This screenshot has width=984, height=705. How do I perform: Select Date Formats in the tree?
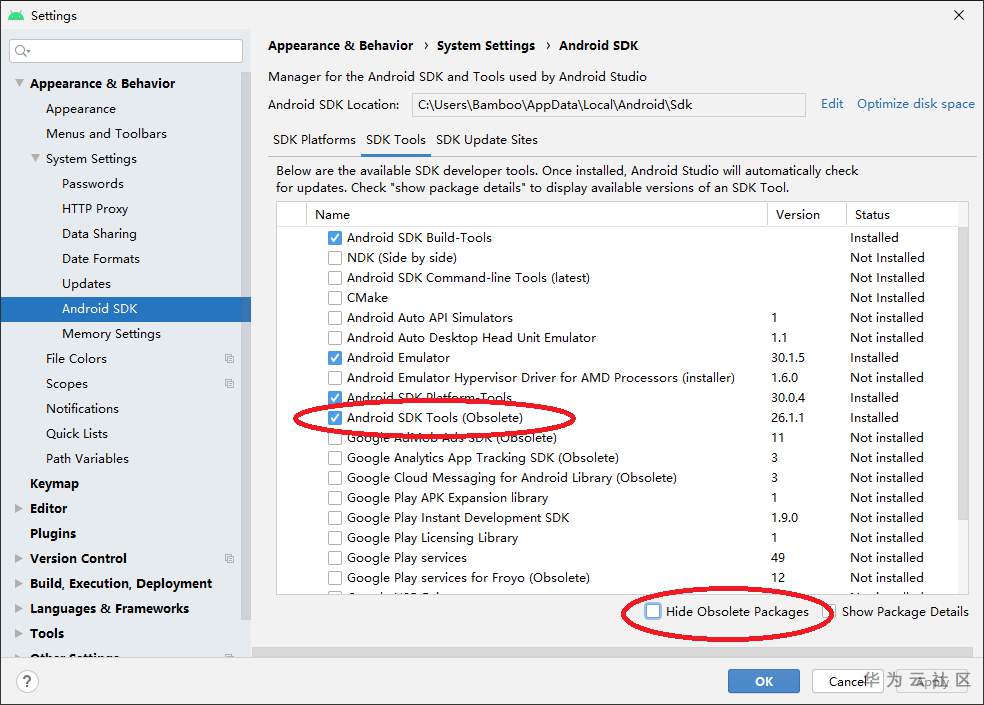pos(100,259)
